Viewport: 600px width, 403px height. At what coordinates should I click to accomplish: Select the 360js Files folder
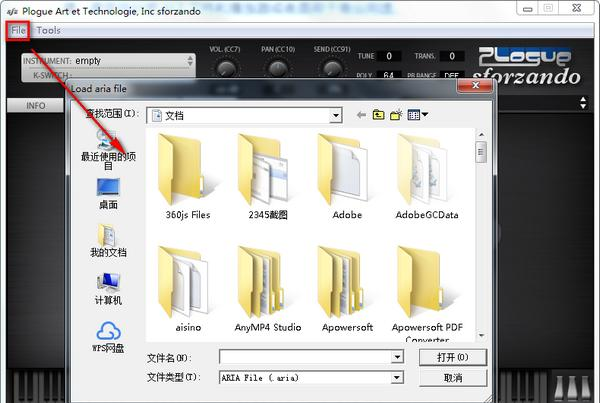click(x=188, y=177)
